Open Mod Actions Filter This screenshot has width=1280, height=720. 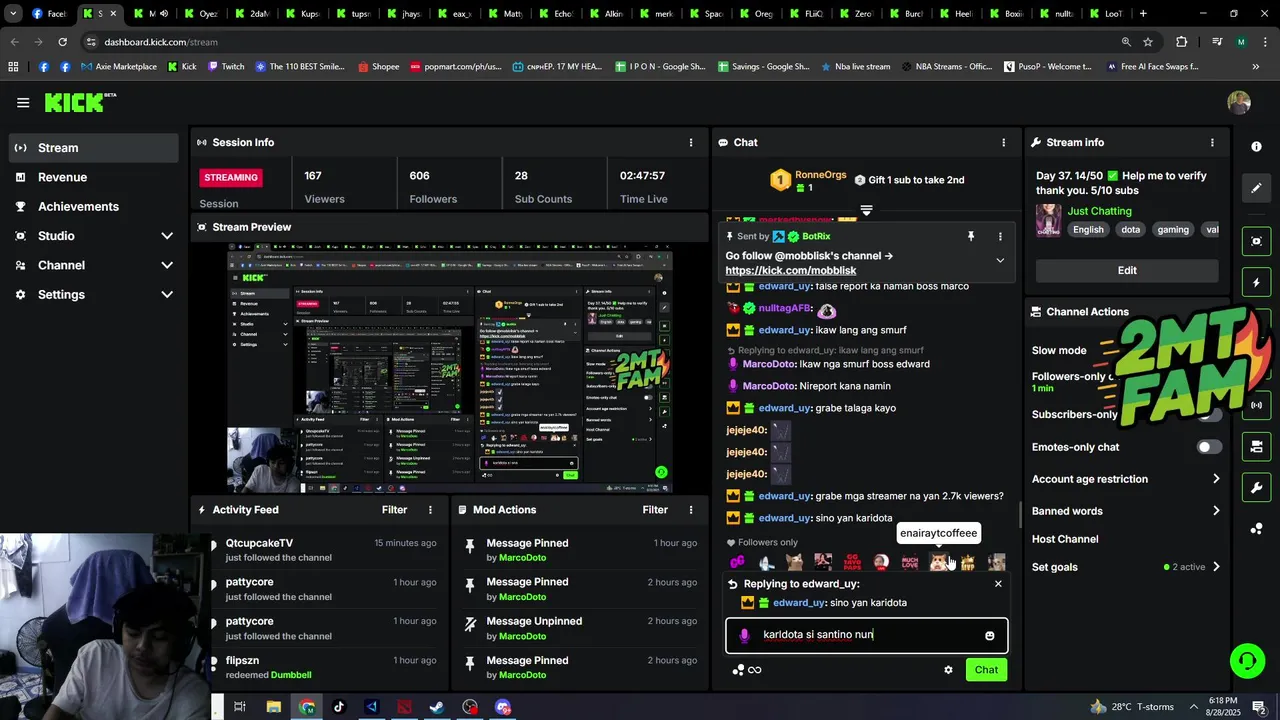coord(655,510)
